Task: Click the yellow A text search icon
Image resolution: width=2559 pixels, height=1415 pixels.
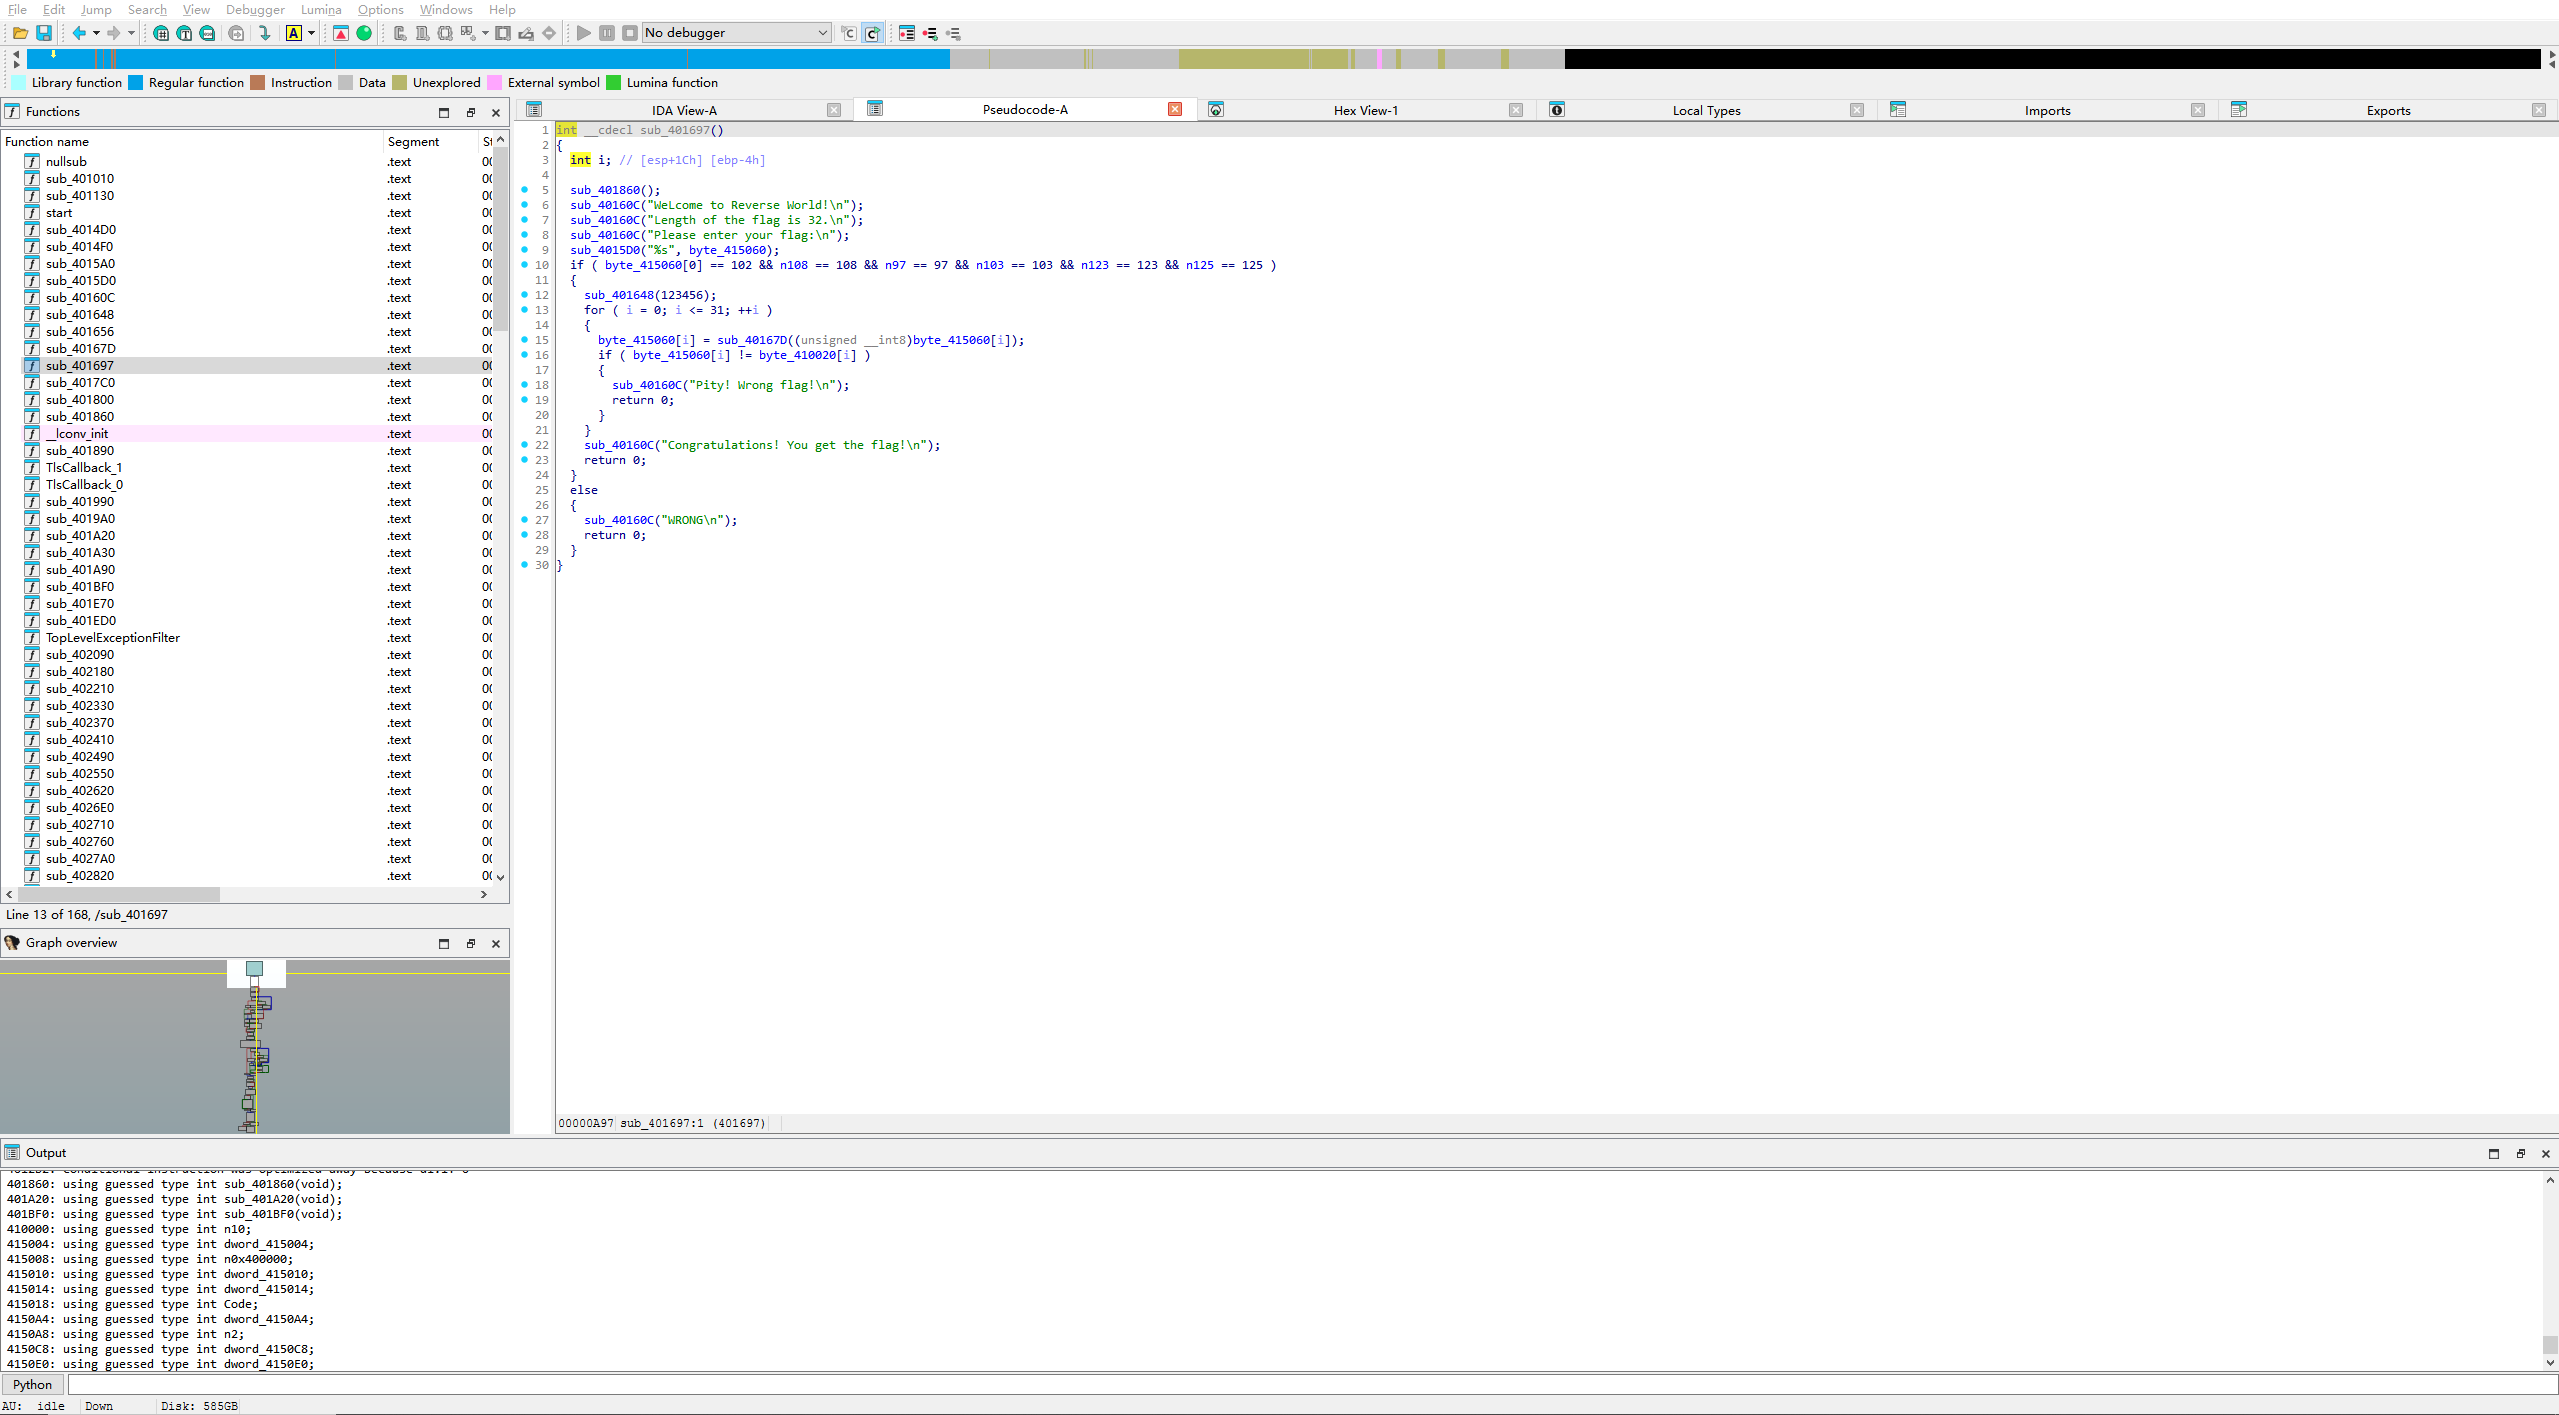Action: coord(294,33)
